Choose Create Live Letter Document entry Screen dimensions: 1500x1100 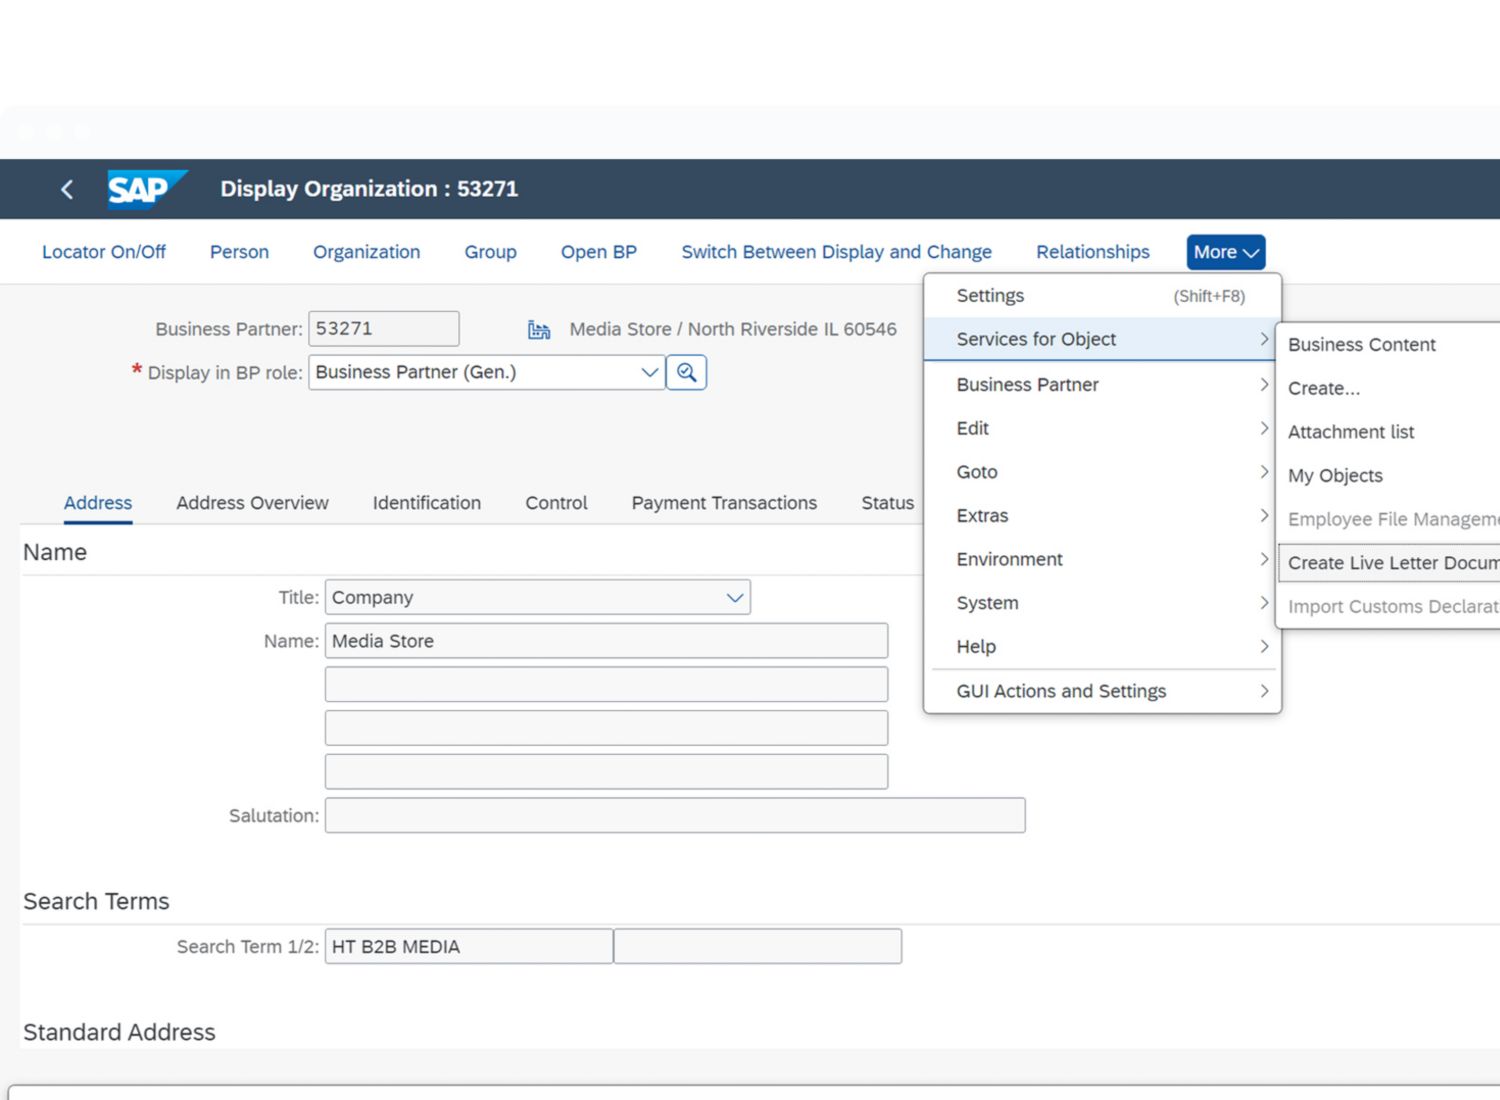point(1392,563)
